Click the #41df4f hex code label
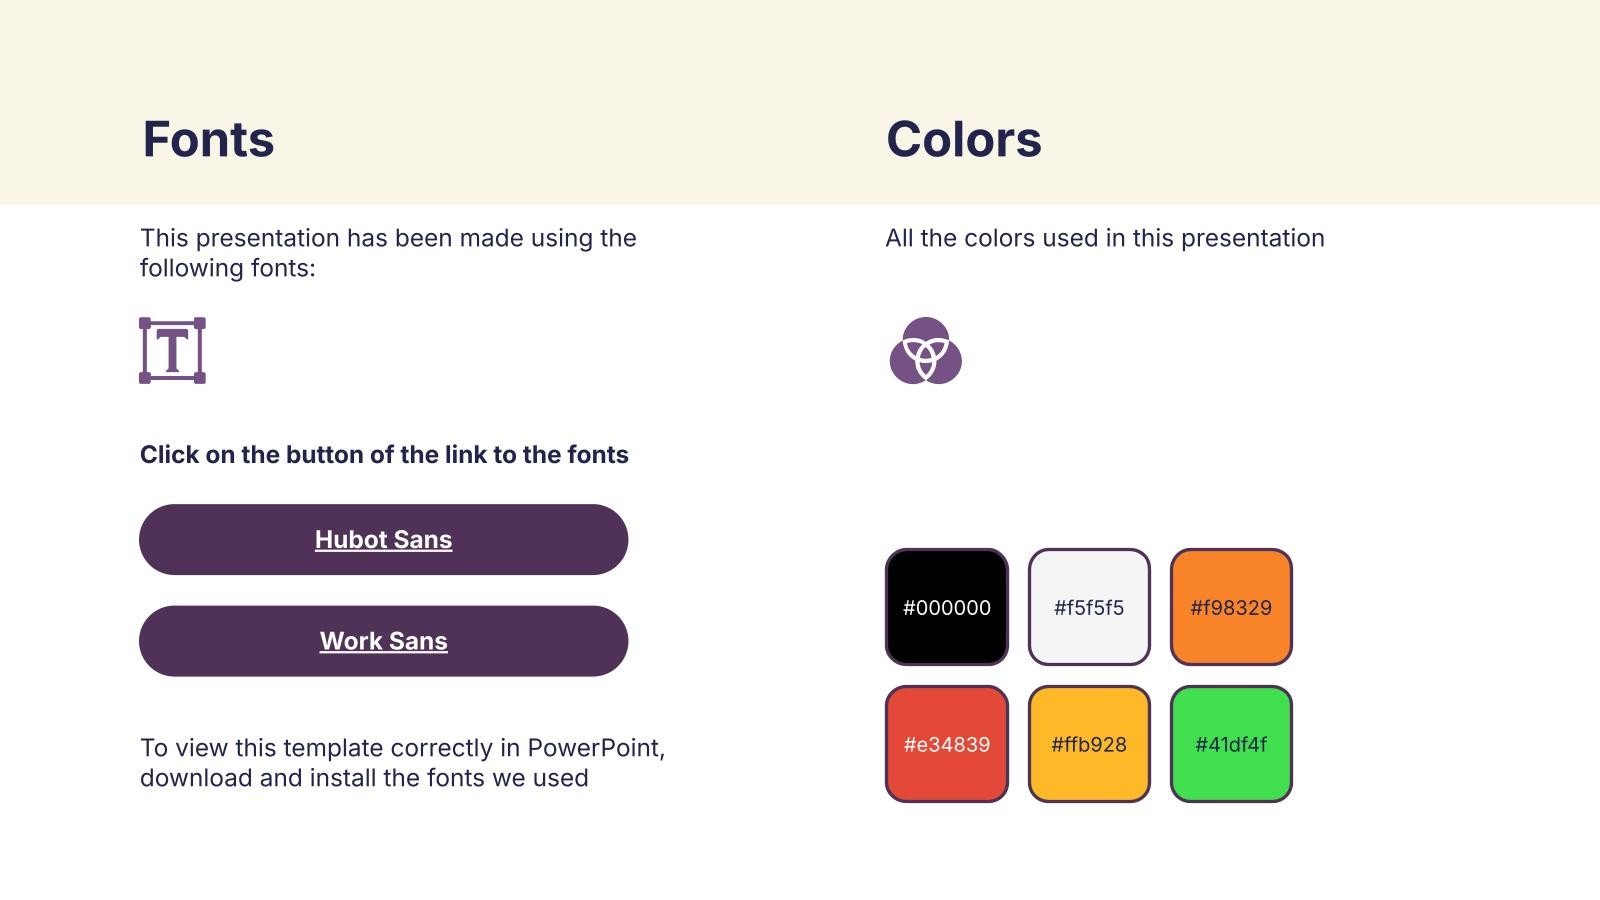Image resolution: width=1600 pixels, height=900 pixels. coord(1231,745)
